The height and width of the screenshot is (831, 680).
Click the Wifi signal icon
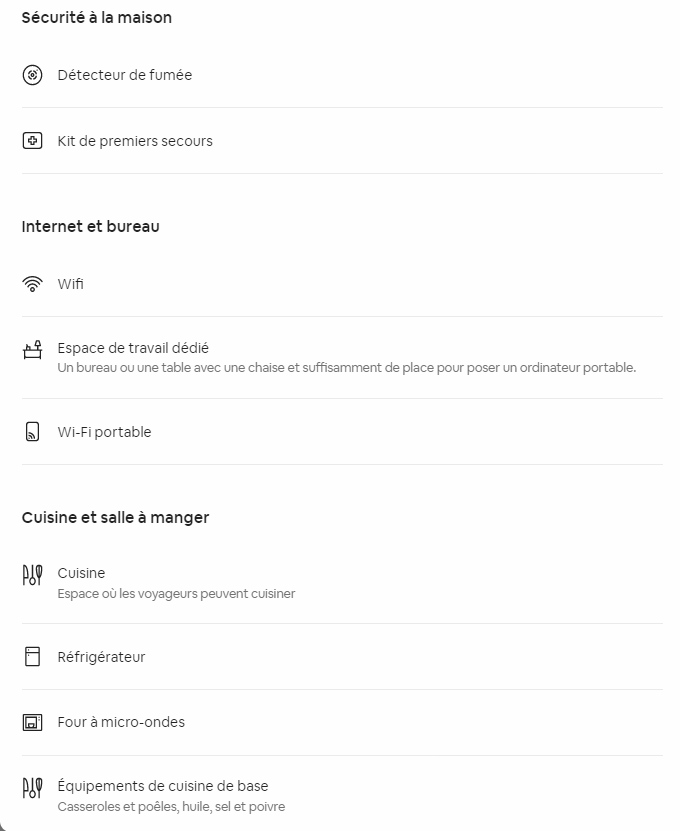32,285
